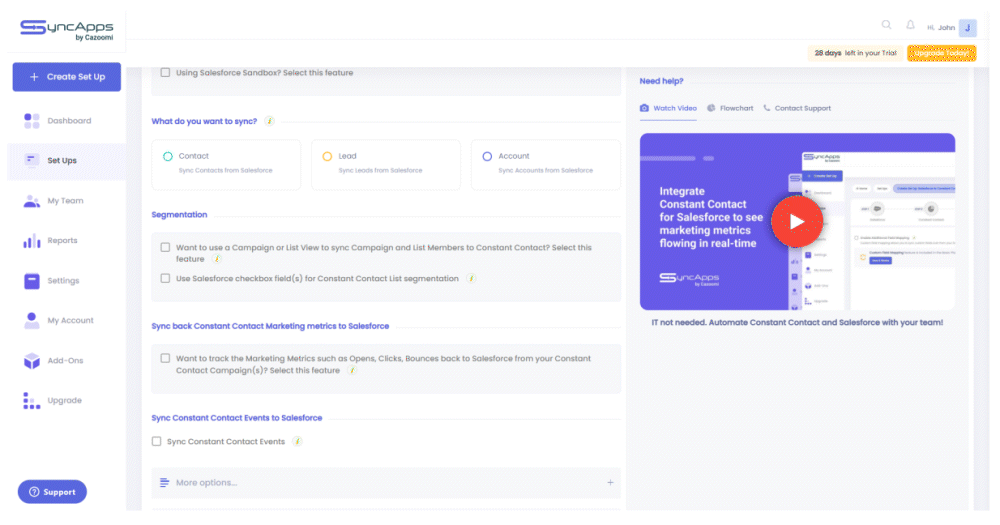1000x525 pixels.
Task: Click the My Team people icon
Action: coord(32,201)
